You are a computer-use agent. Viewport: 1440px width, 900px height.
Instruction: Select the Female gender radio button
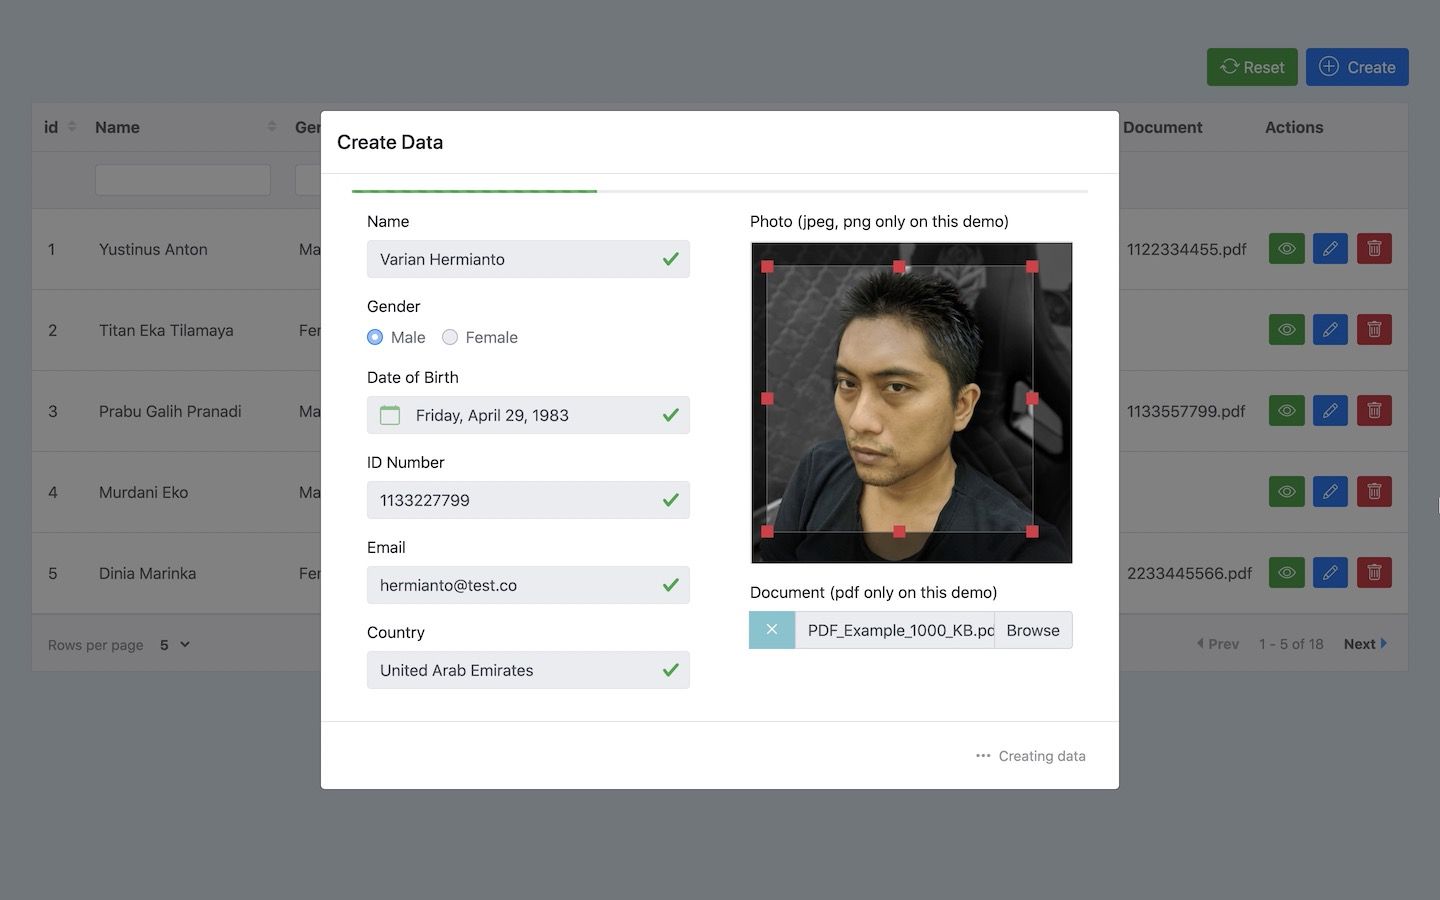pyautogui.click(x=450, y=337)
